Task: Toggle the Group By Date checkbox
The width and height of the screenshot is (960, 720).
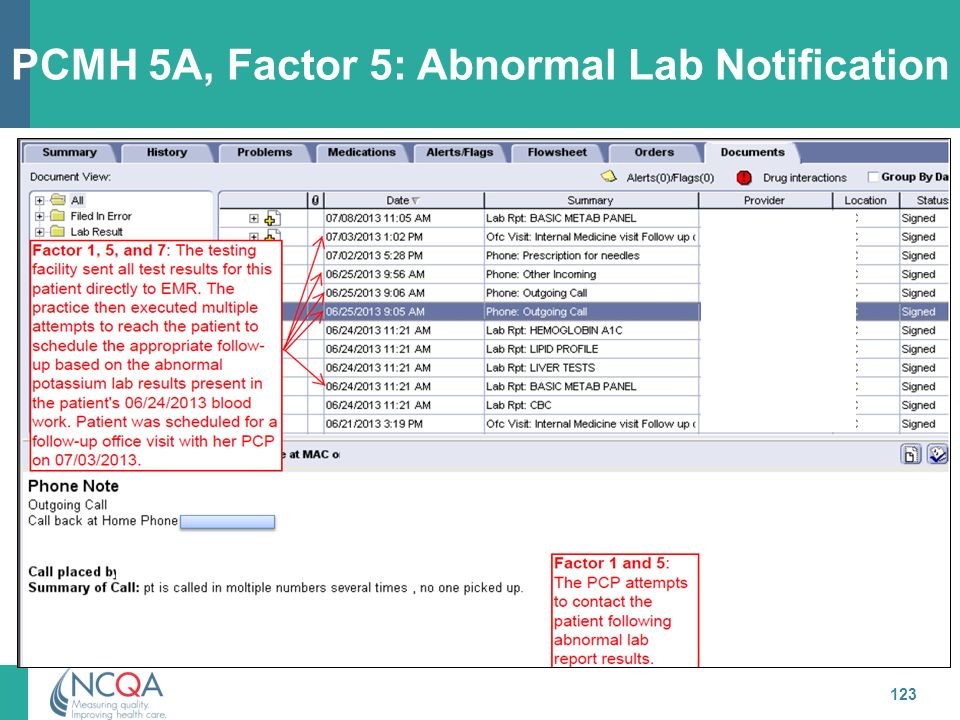Action: coord(873,177)
